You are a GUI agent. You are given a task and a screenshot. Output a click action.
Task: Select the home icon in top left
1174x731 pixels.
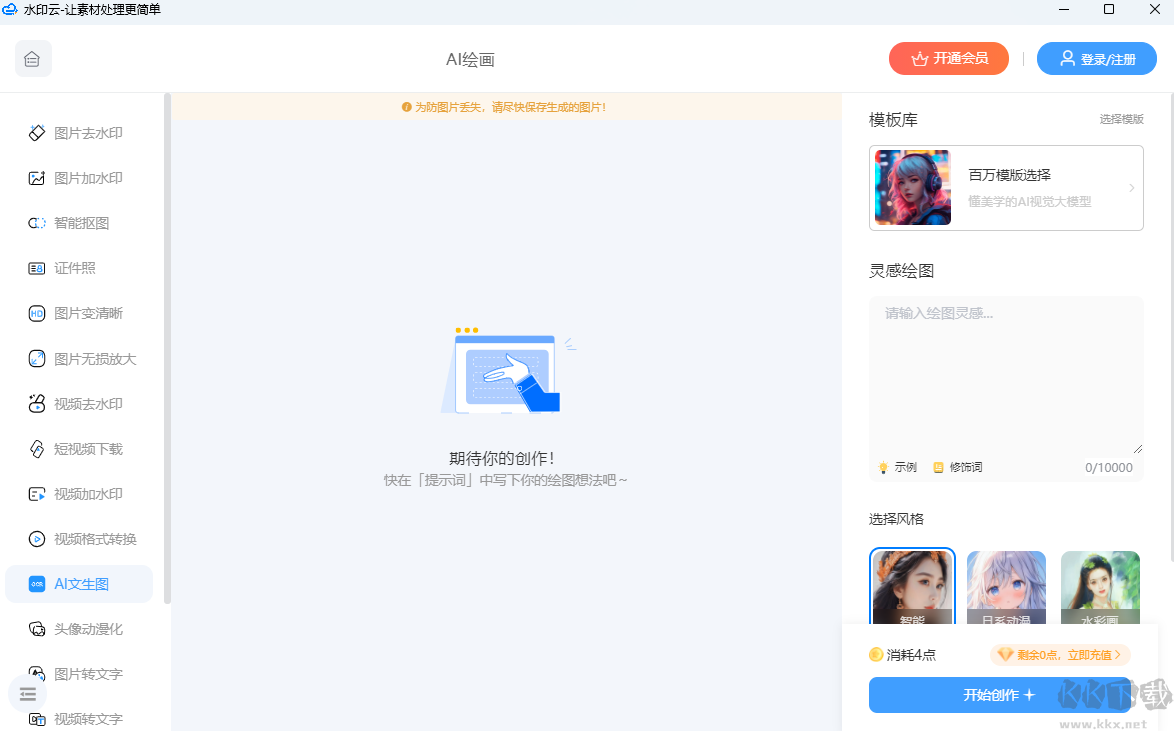[32, 58]
